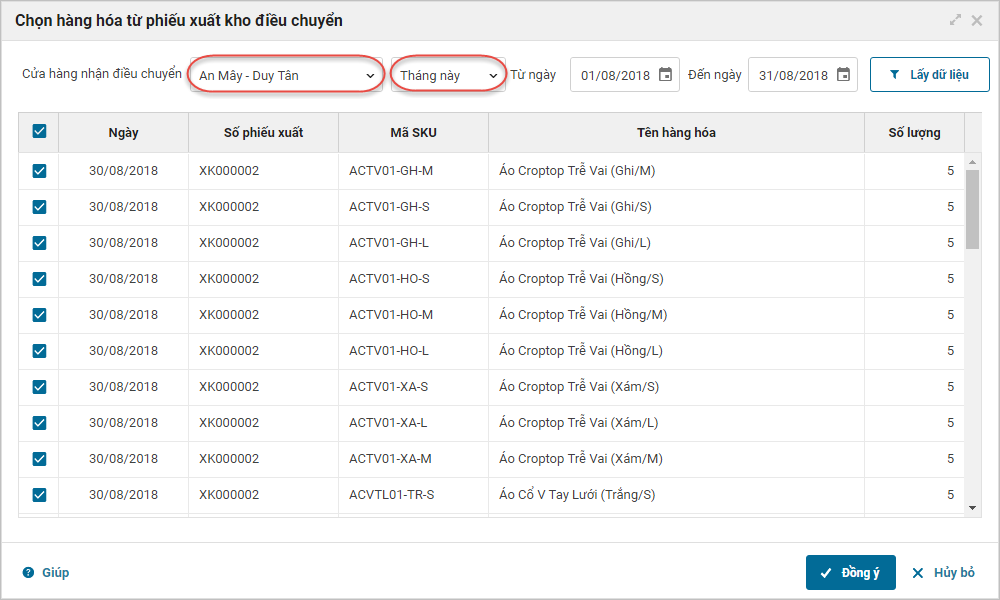This screenshot has height=600, width=1000.
Task: Sort by the Ngày column header
Action: click(123, 133)
